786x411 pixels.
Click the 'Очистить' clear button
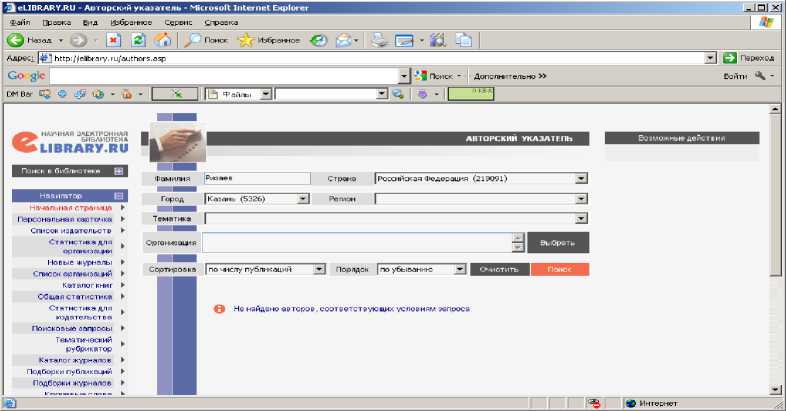point(499,270)
